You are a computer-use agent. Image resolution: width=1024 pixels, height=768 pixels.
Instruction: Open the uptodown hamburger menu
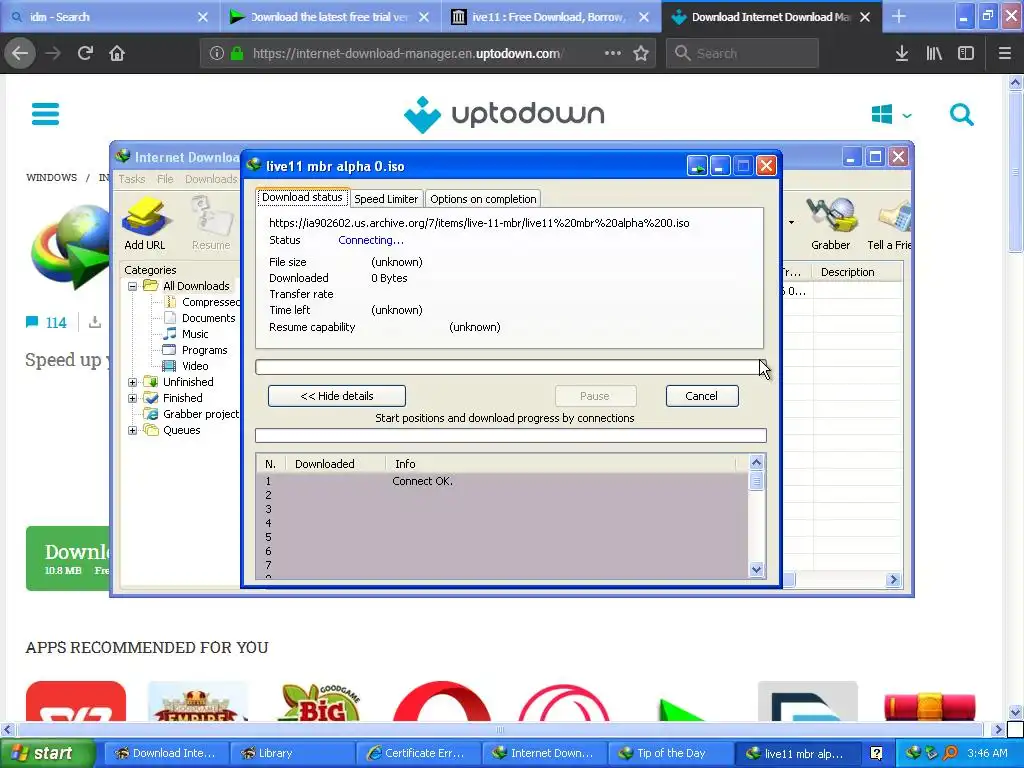45,114
